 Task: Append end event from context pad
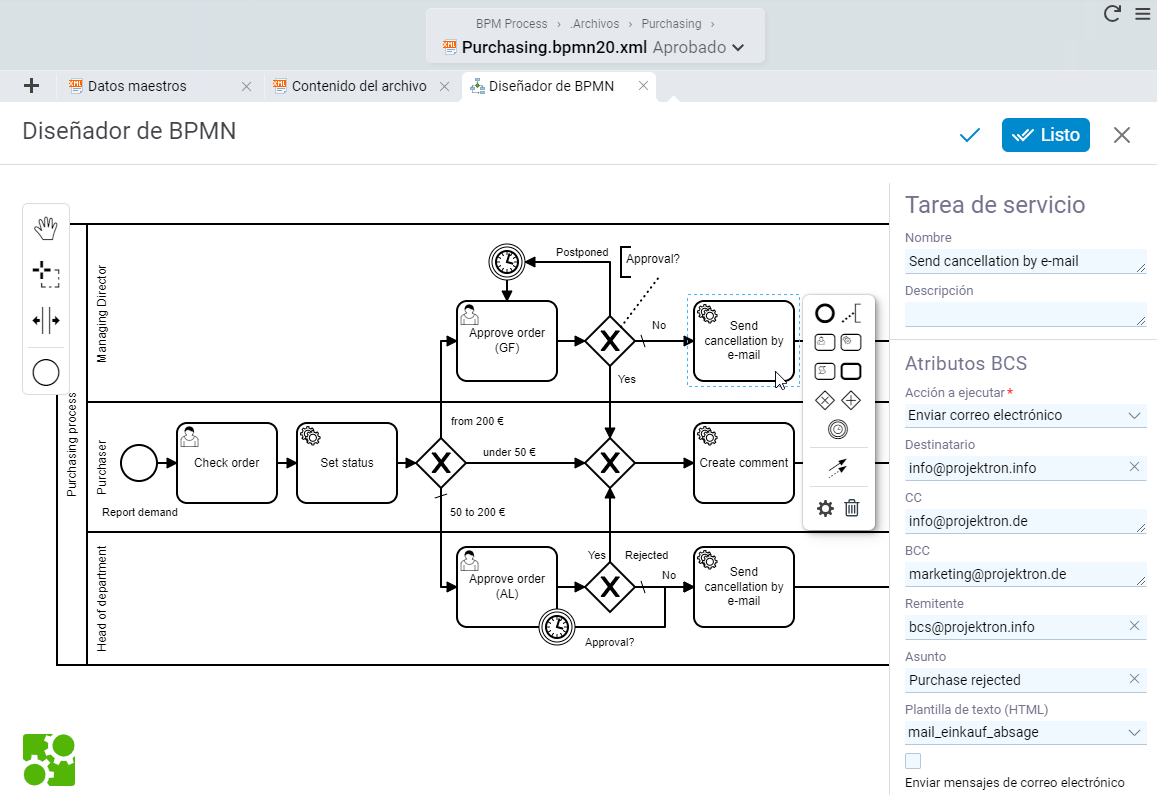[824, 314]
